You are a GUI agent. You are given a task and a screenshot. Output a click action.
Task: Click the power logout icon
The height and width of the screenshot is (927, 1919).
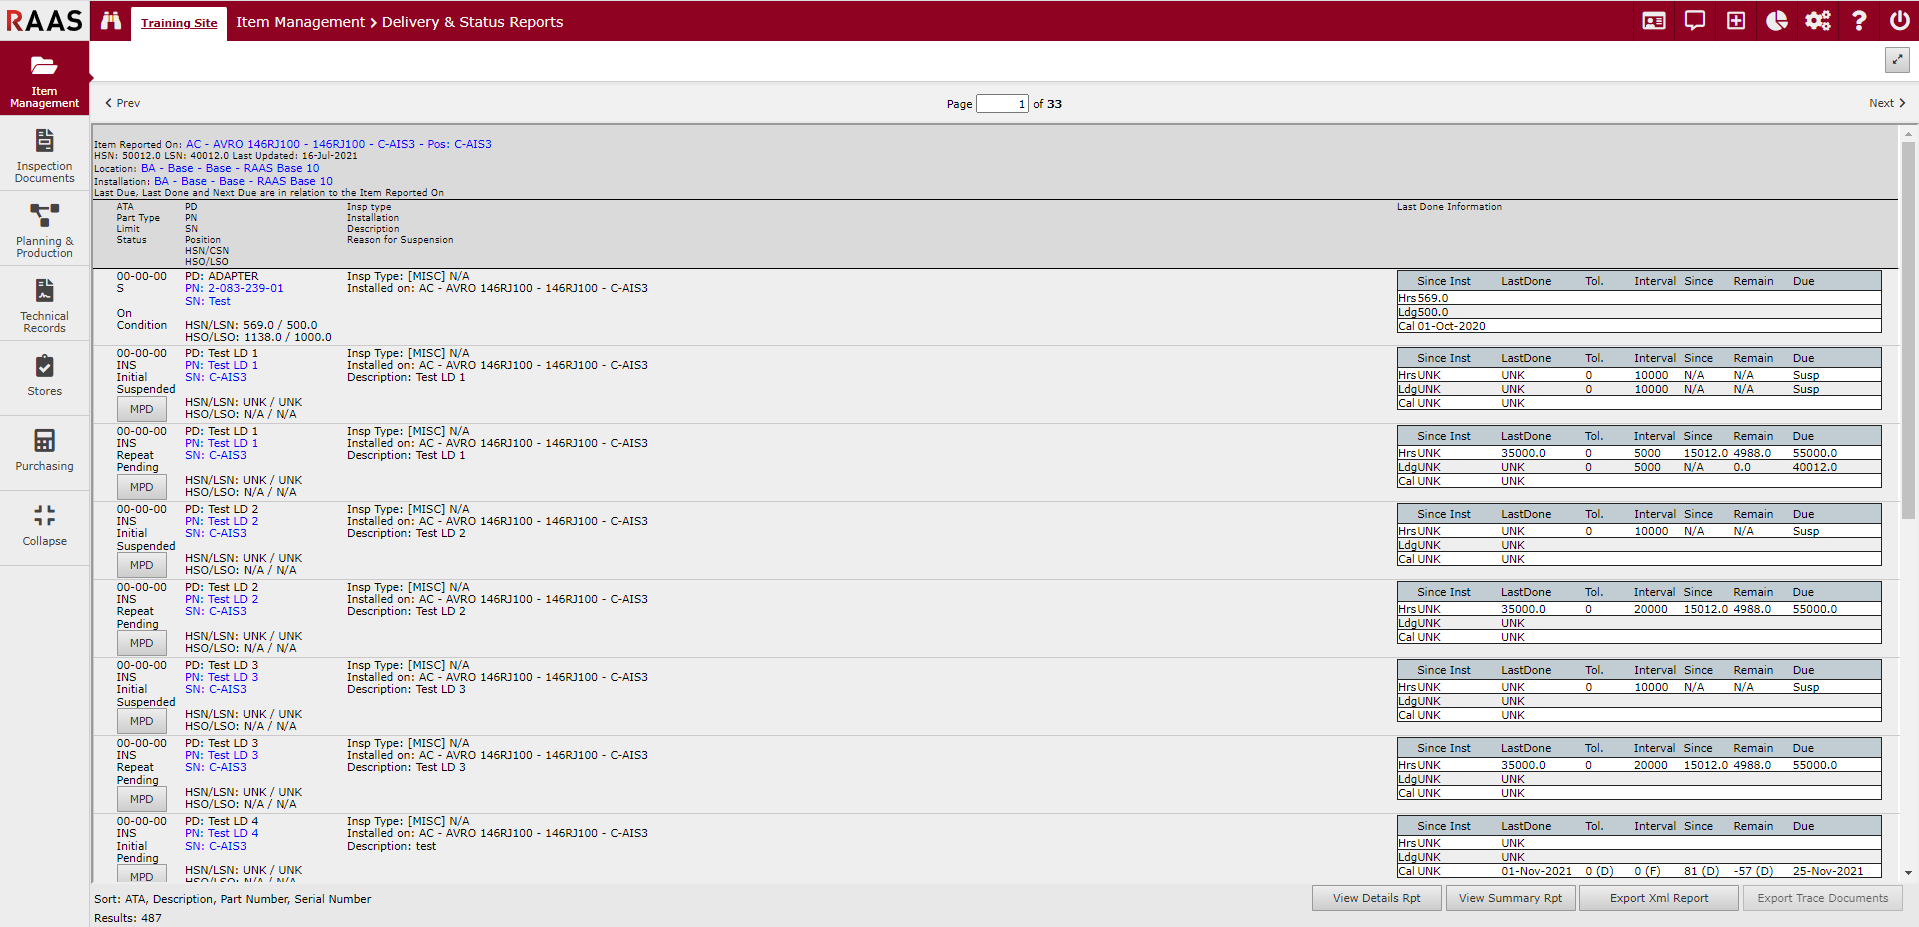tap(1899, 21)
